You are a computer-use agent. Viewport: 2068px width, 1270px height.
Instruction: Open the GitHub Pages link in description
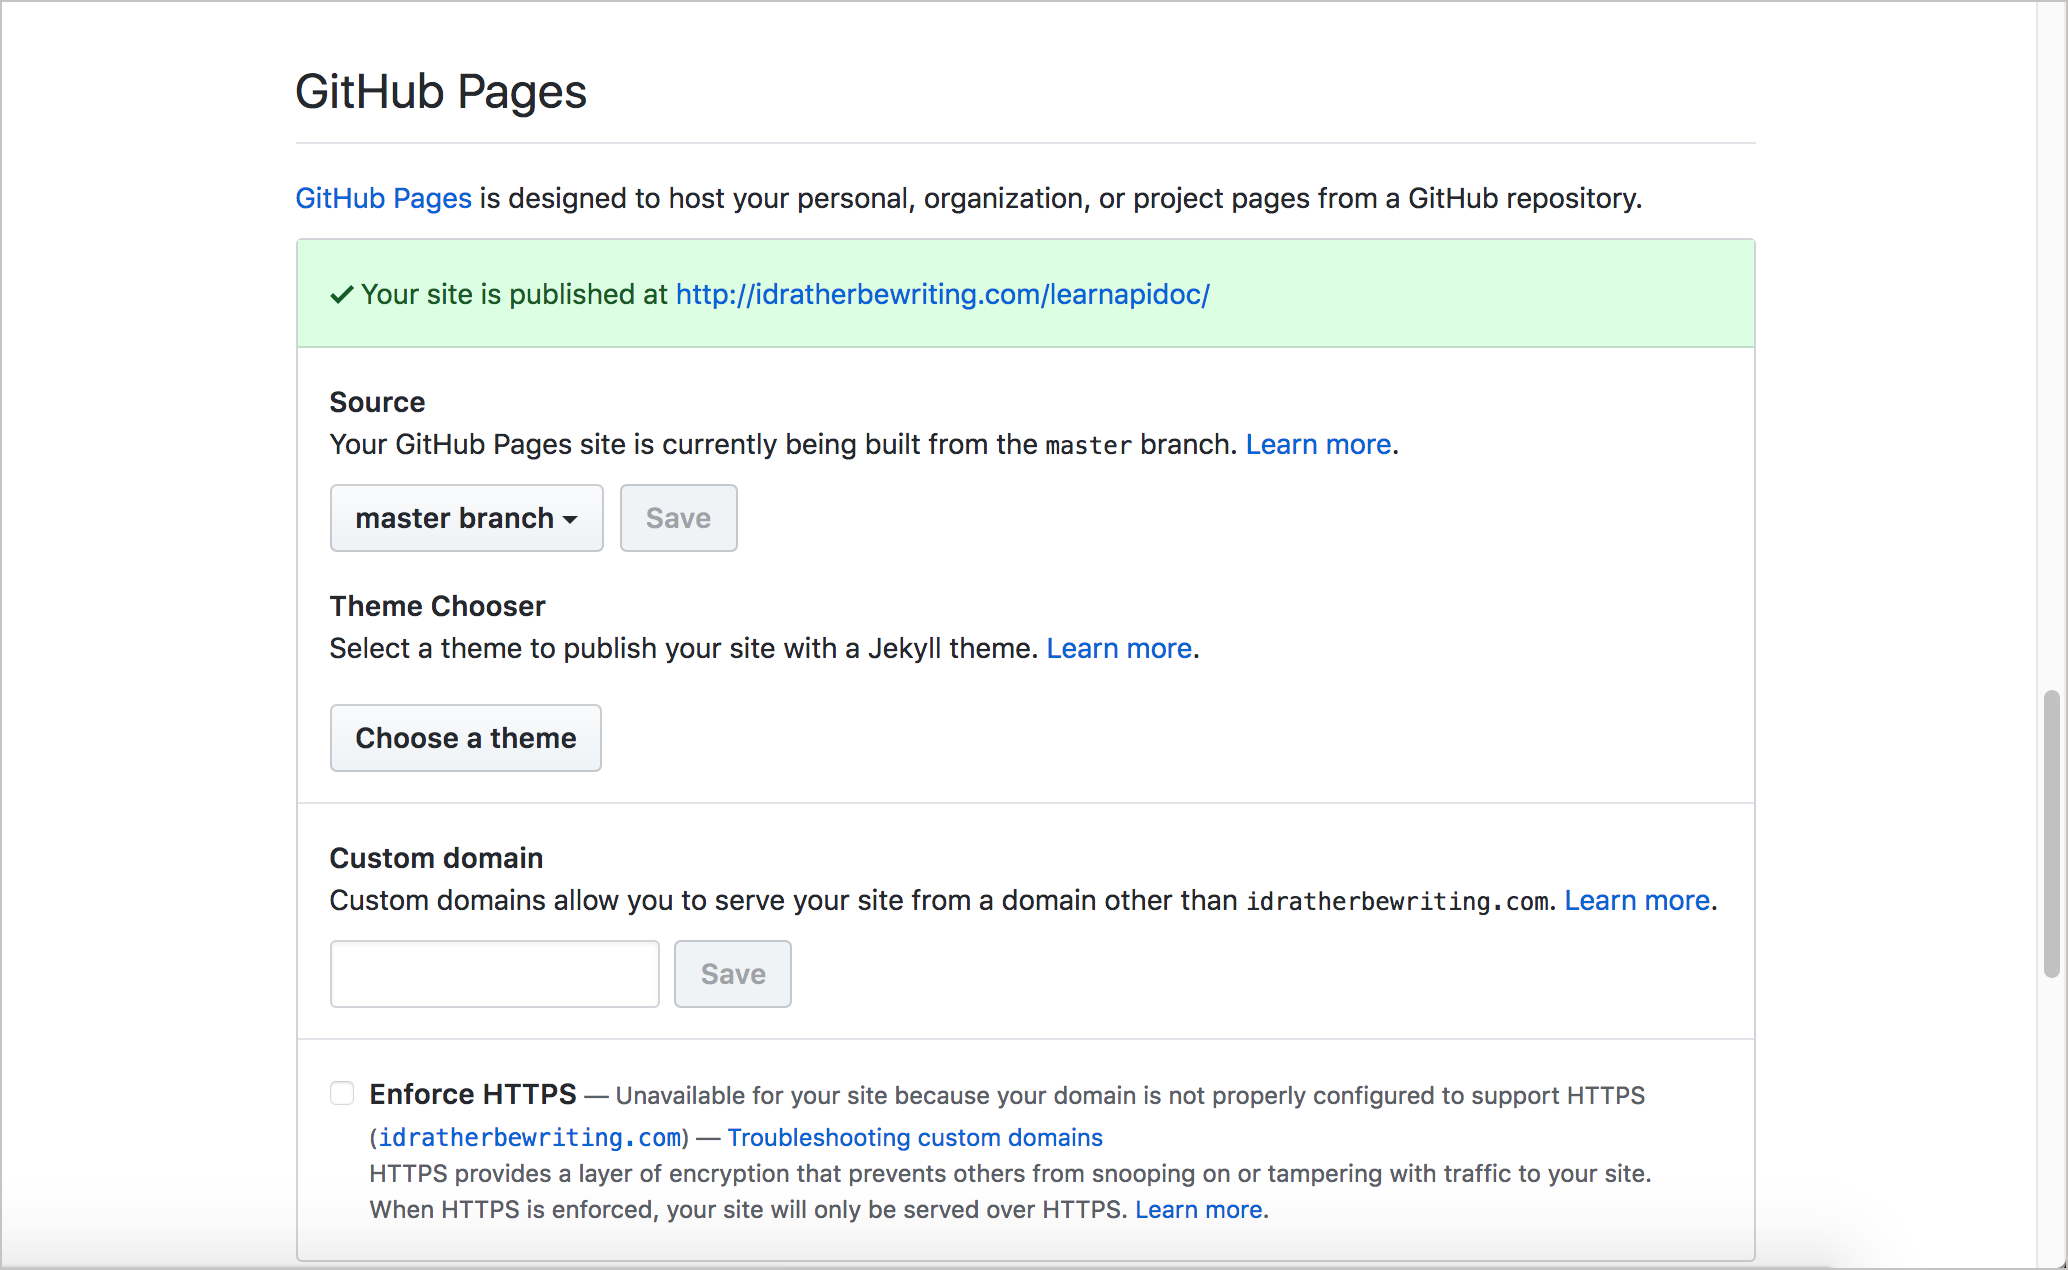coord(383,198)
